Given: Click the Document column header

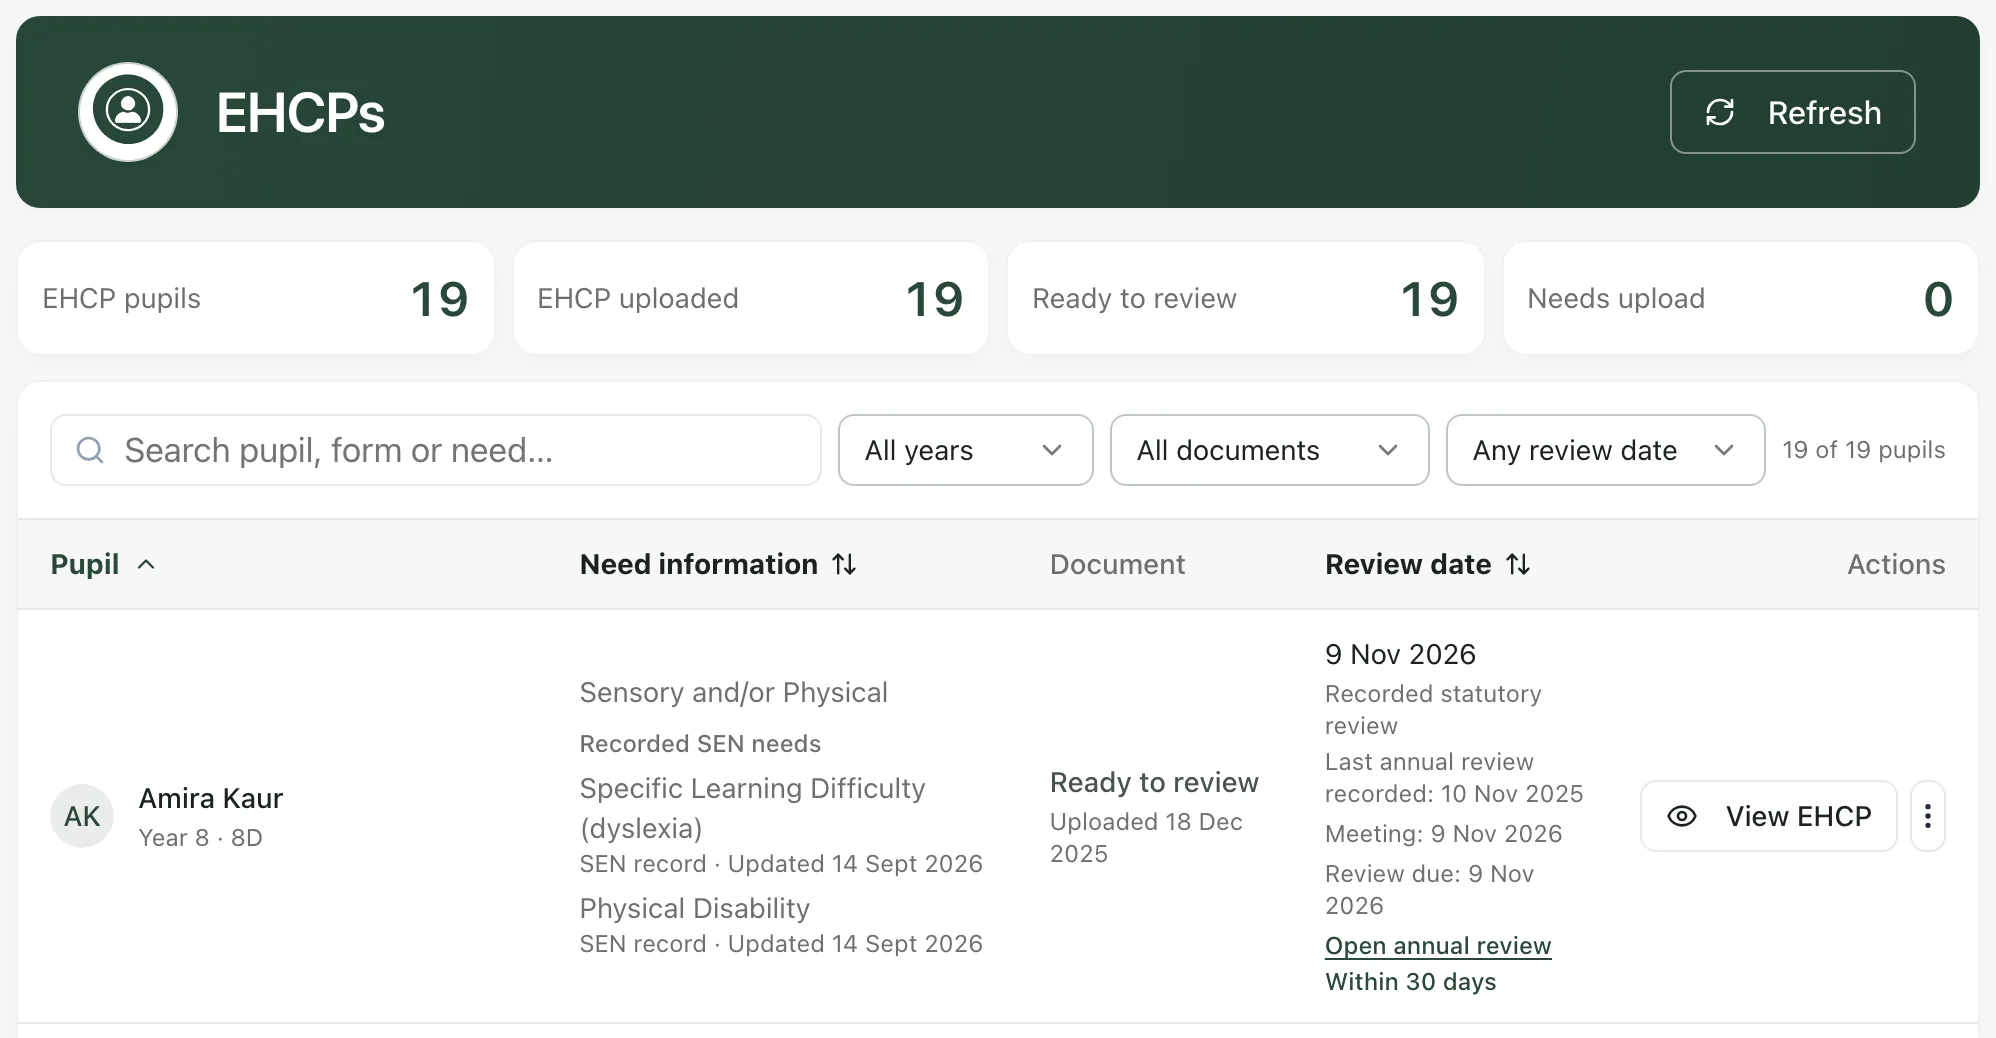Looking at the screenshot, I should click(x=1117, y=564).
